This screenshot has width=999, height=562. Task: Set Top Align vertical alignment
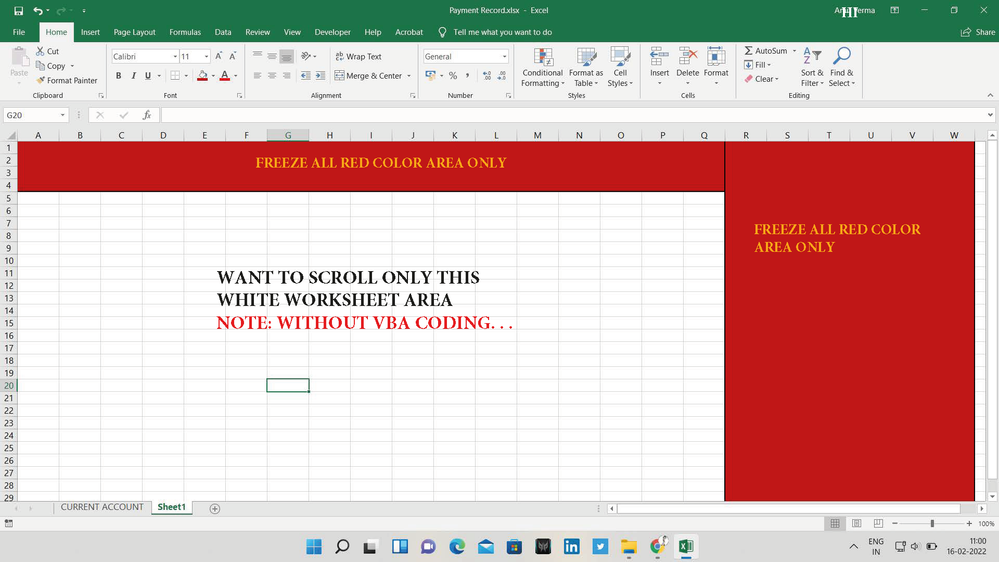tap(257, 56)
